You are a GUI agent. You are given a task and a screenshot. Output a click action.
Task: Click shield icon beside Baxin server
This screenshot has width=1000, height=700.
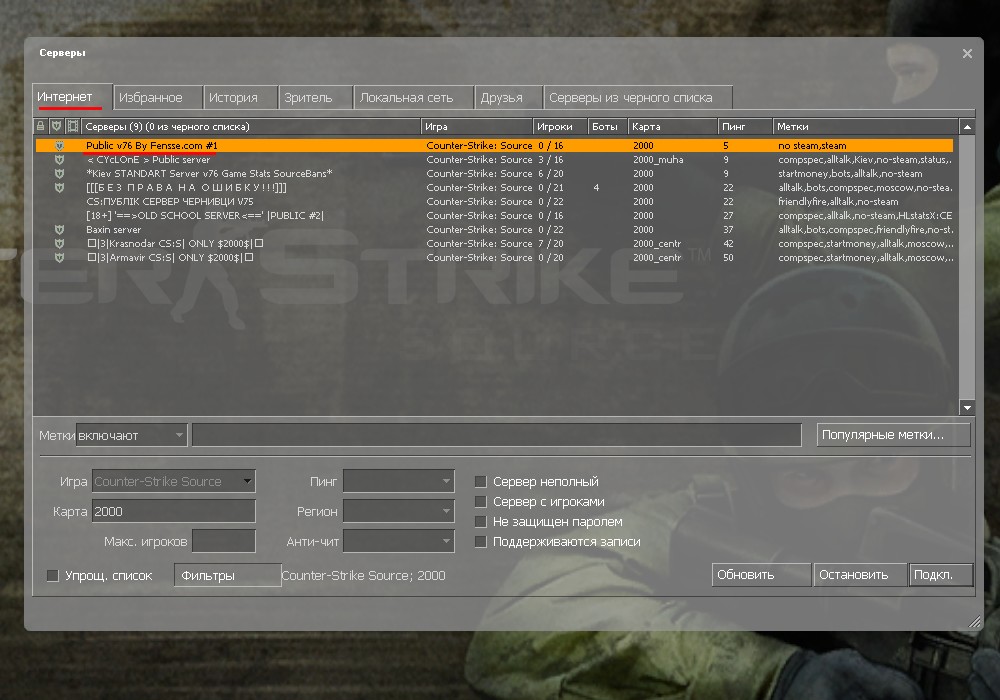(x=59, y=230)
